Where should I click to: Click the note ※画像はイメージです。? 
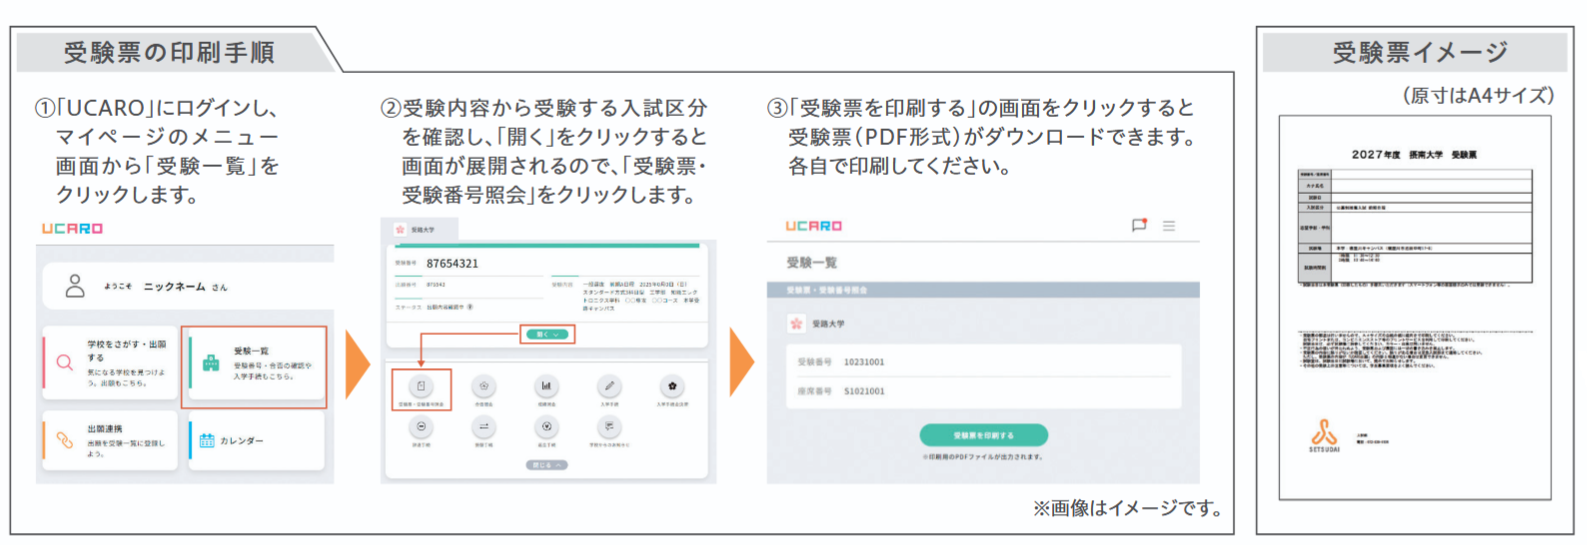[x=1128, y=508]
